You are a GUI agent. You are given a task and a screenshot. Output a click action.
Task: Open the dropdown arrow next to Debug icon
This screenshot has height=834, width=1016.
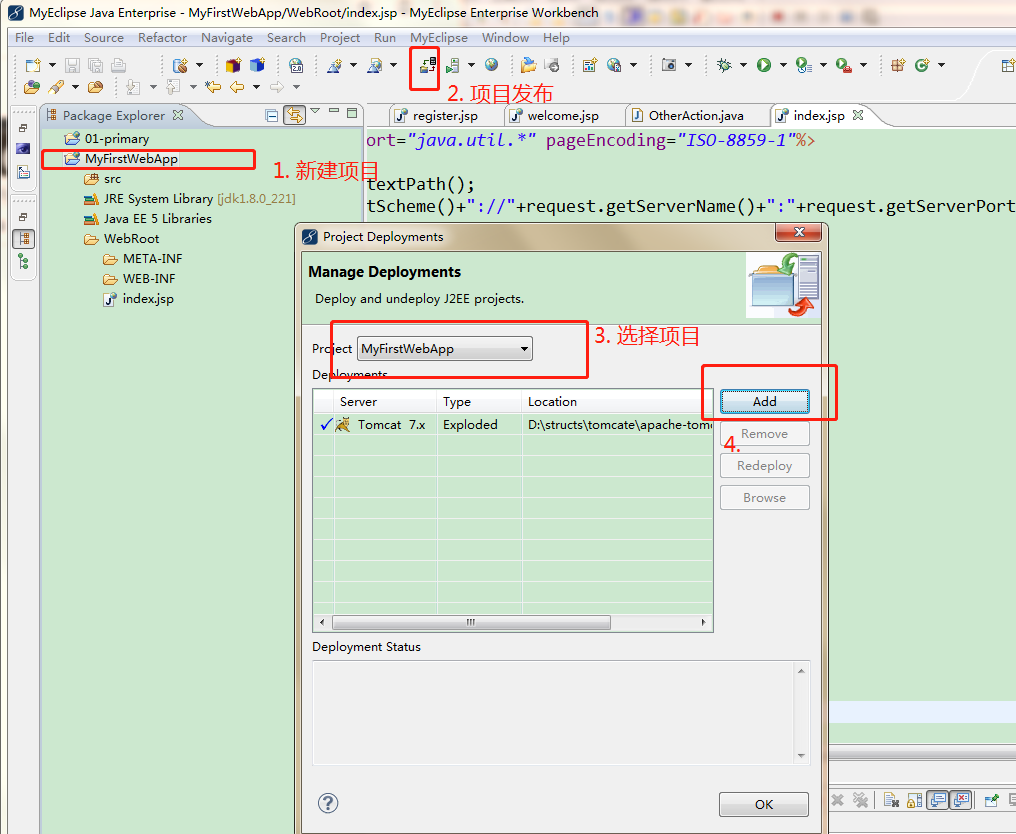tap(743, 65)
